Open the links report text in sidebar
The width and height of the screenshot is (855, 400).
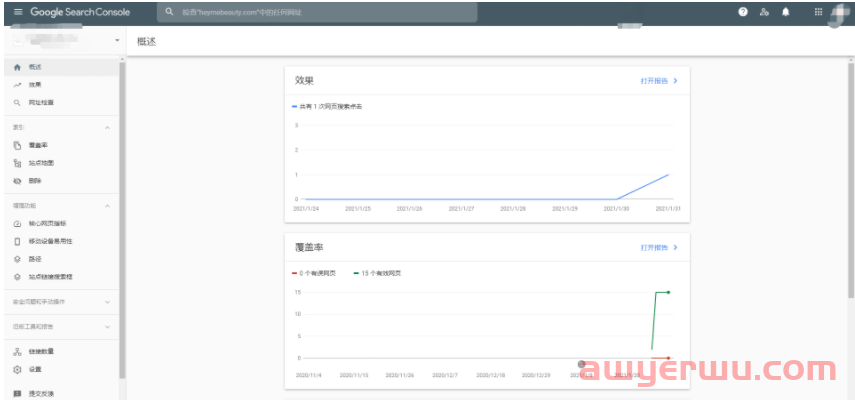41,351
